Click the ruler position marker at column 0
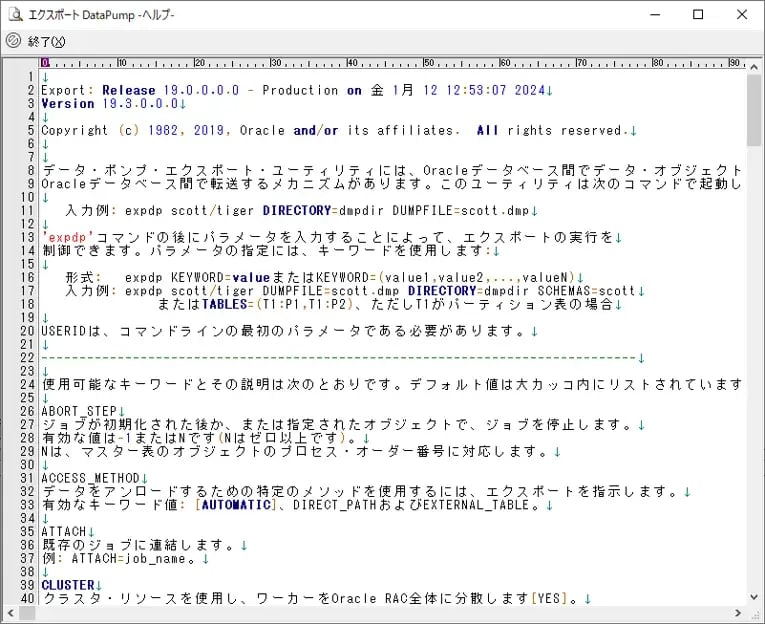The width and height of the screenshot is (765, 624). pyautogui.click(x=45, y=63)
